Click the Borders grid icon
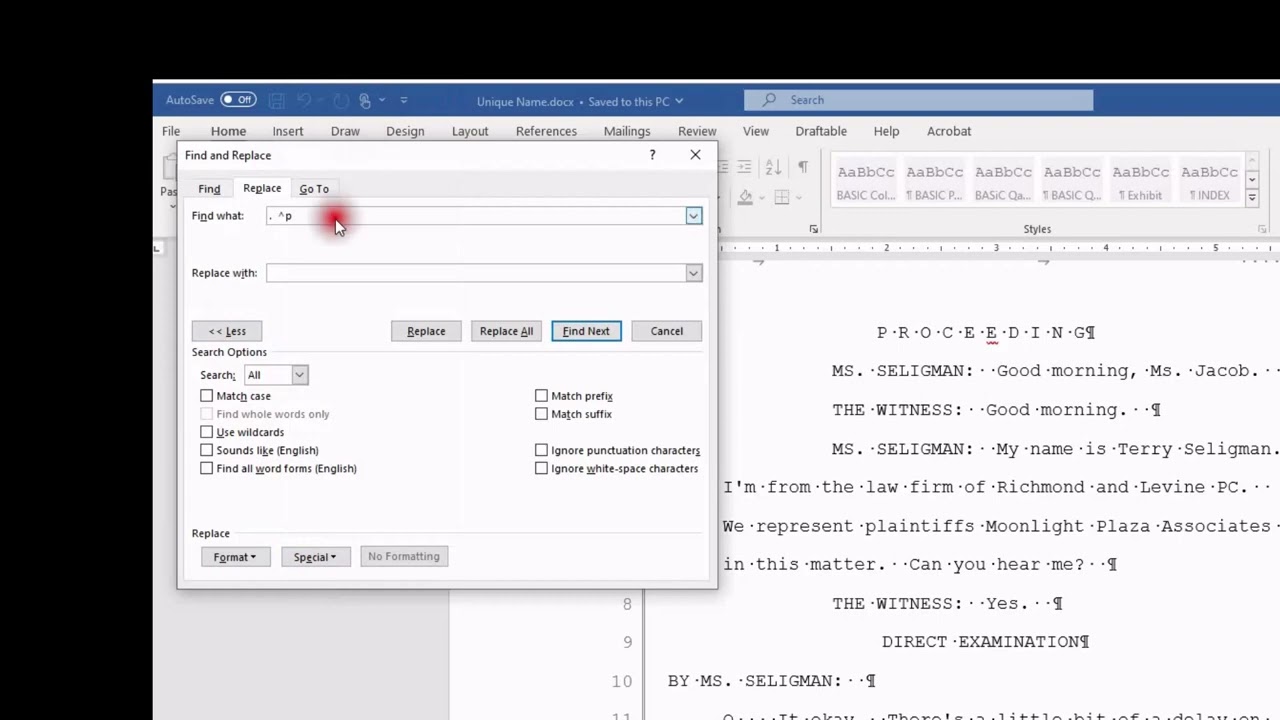Viewport: 1280px width, 720px height. (x=782, y=197)
